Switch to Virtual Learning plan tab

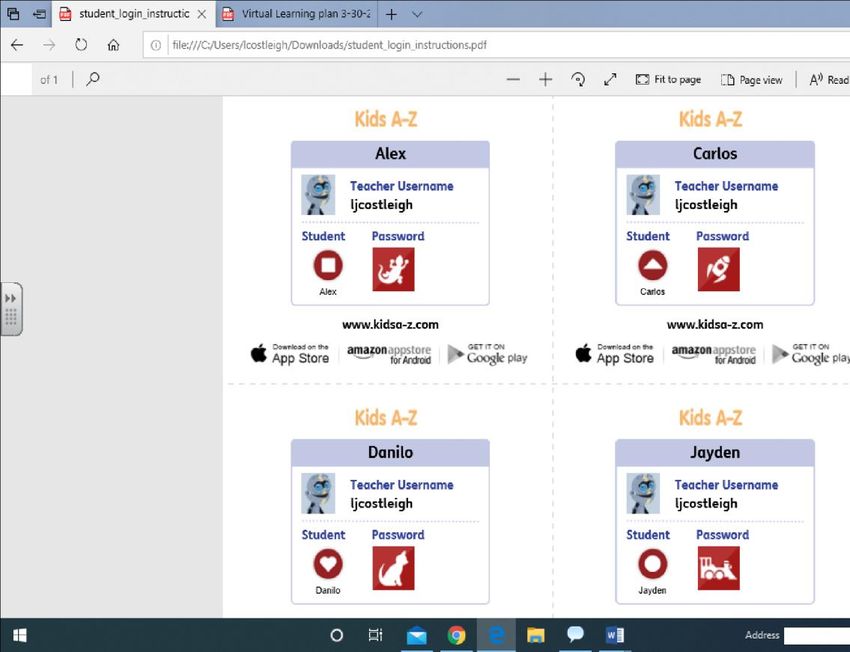click(x=297, y=14)
